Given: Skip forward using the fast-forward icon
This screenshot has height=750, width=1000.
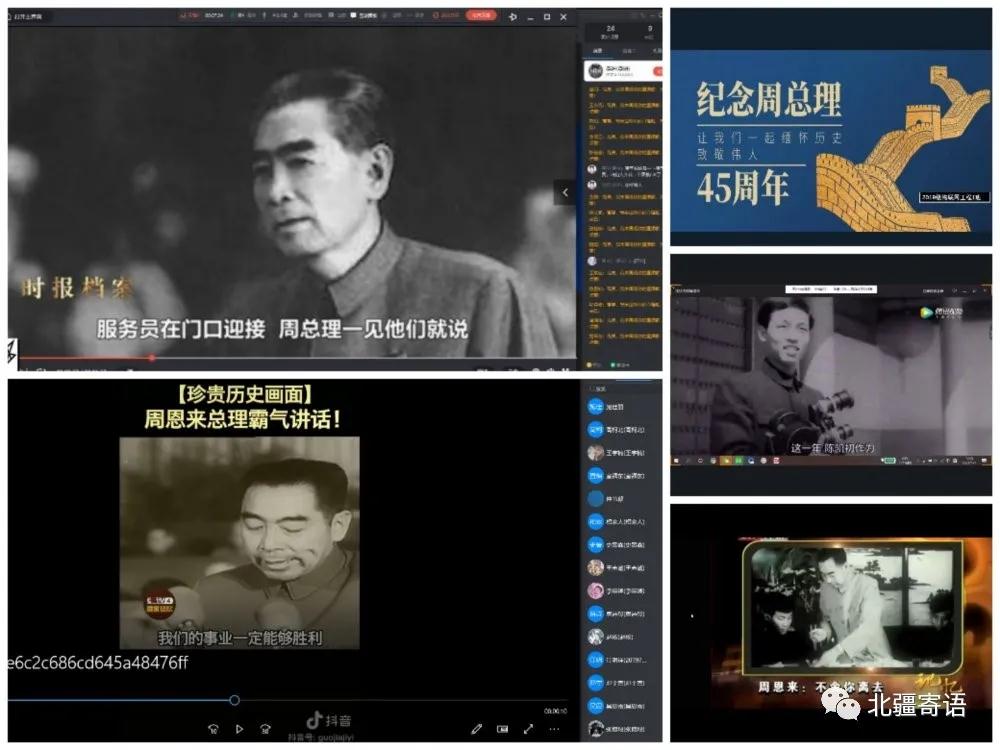Looking at the screenshot, I should [265, 729].
